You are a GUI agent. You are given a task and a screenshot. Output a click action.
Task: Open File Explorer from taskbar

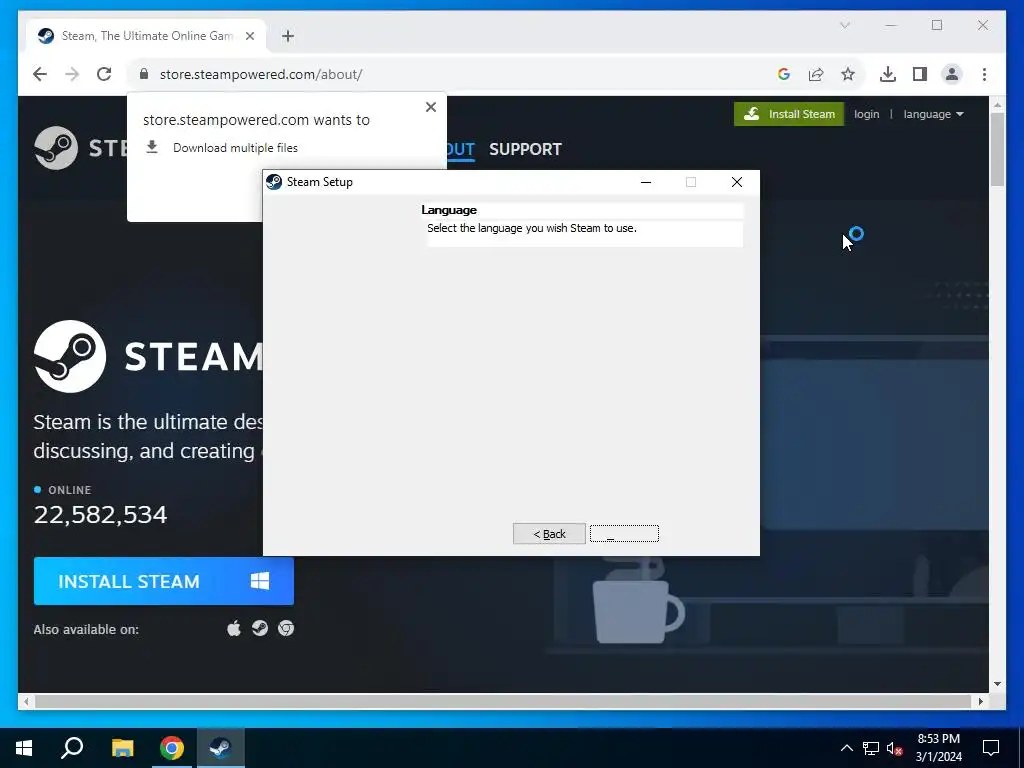coord(122,748)
